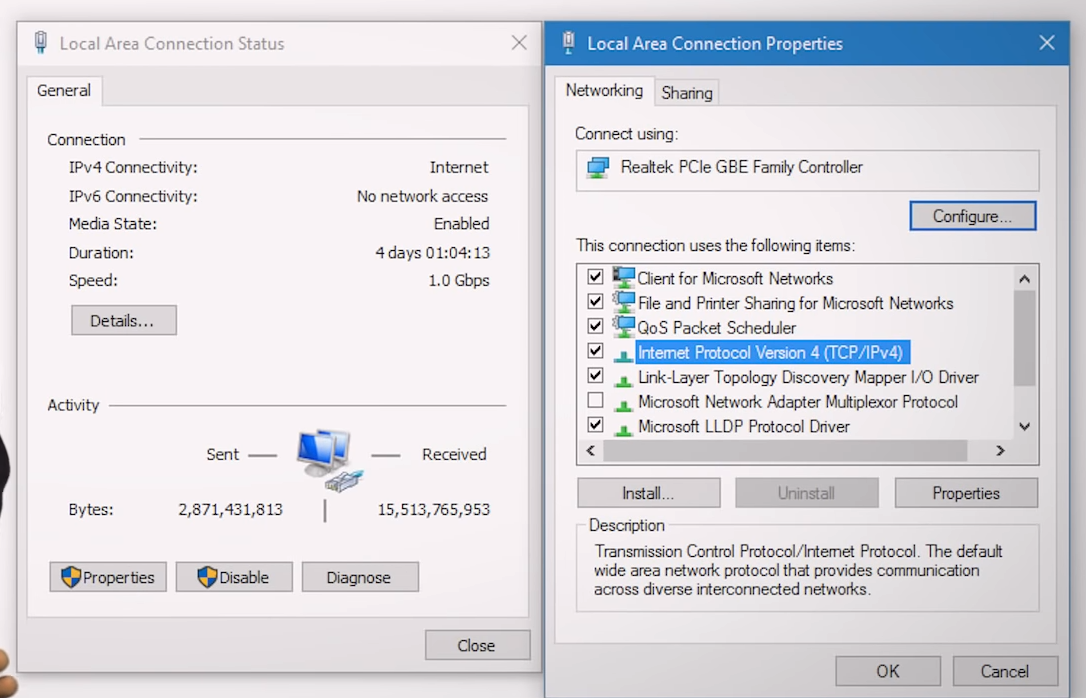Select Link-Layer Topology Discovery Mapper I/O Driver
The width and height of the screenshot is (1086, 698).
point(808,377)
